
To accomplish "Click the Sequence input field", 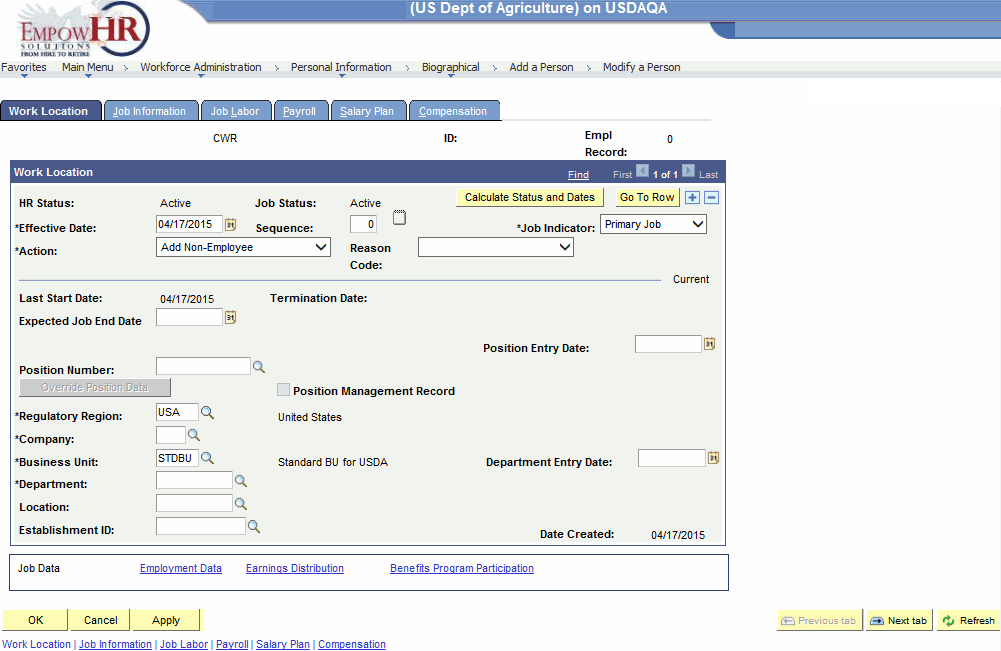I will point(363,224).
